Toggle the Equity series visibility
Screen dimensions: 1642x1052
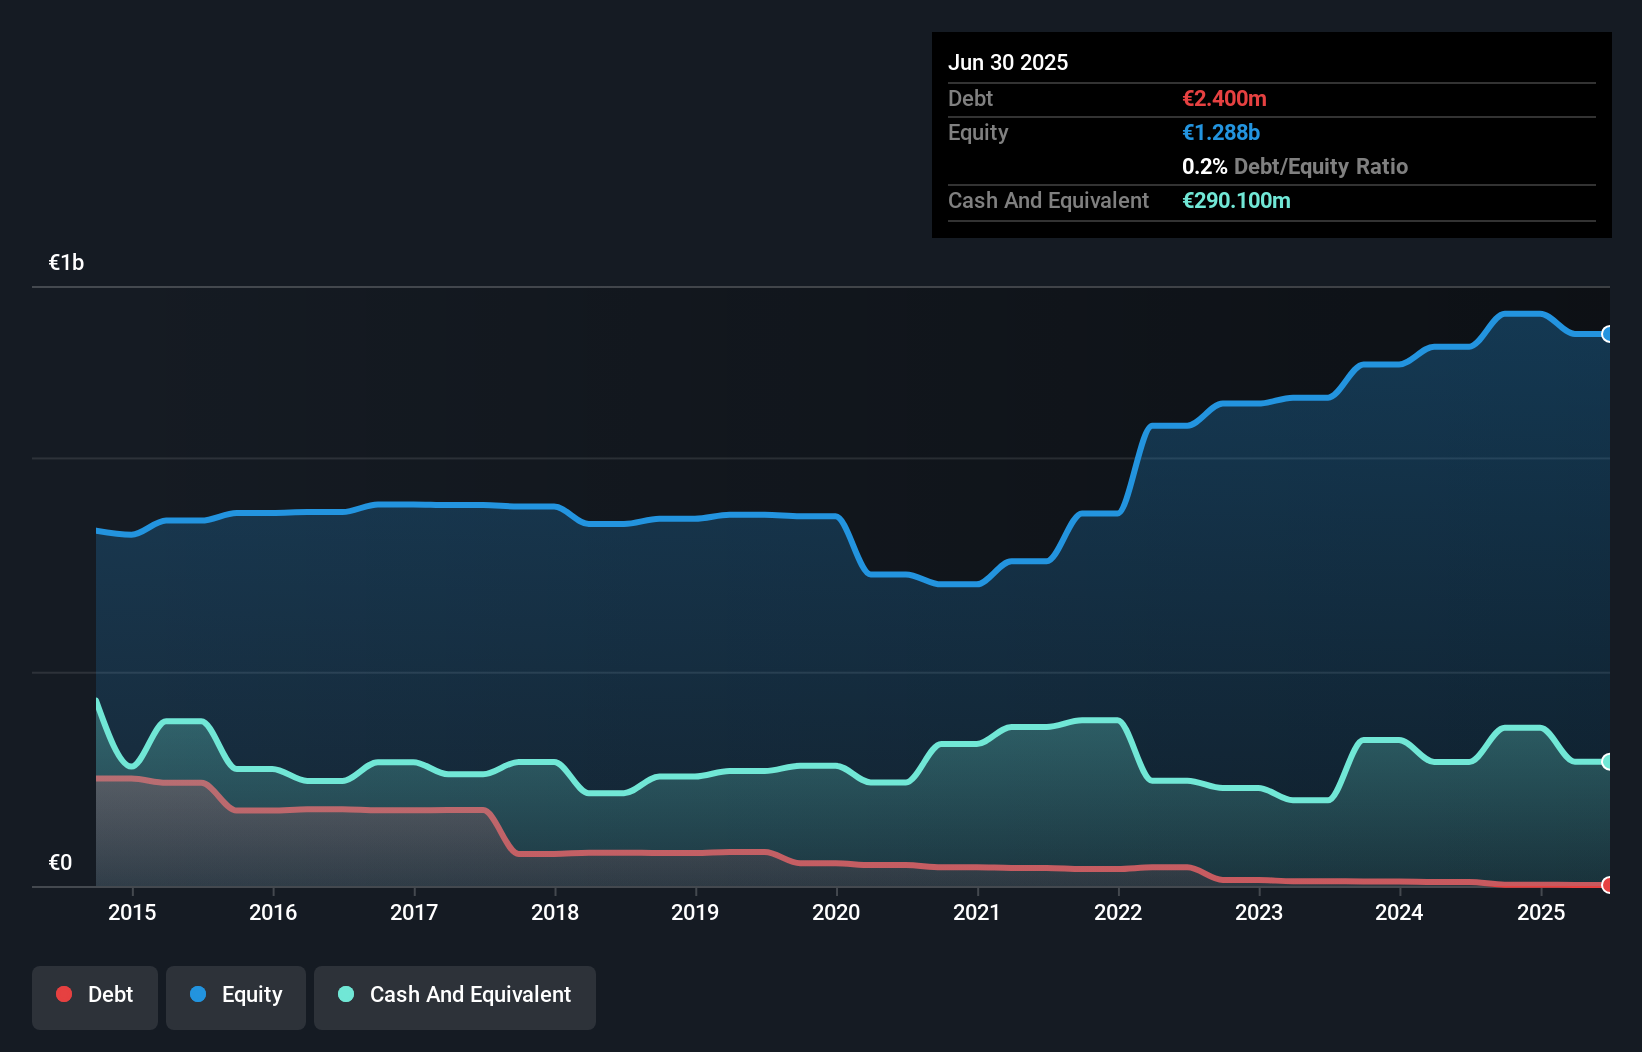click(x=236, y=997)
